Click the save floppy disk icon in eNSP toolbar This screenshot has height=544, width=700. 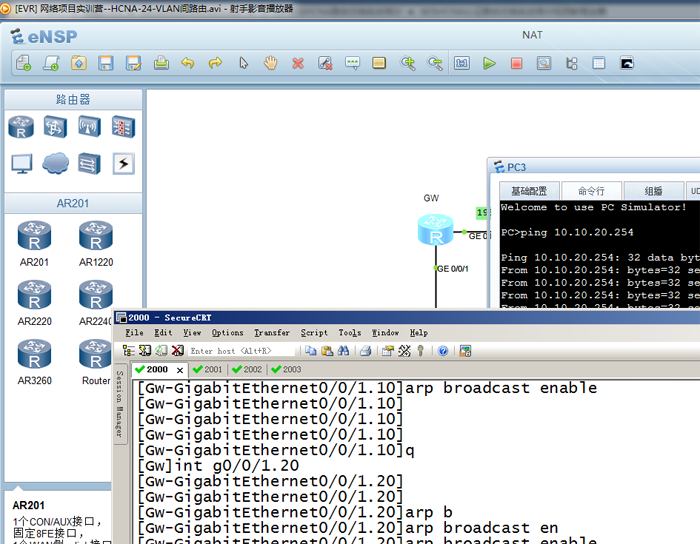click(106, 63)
